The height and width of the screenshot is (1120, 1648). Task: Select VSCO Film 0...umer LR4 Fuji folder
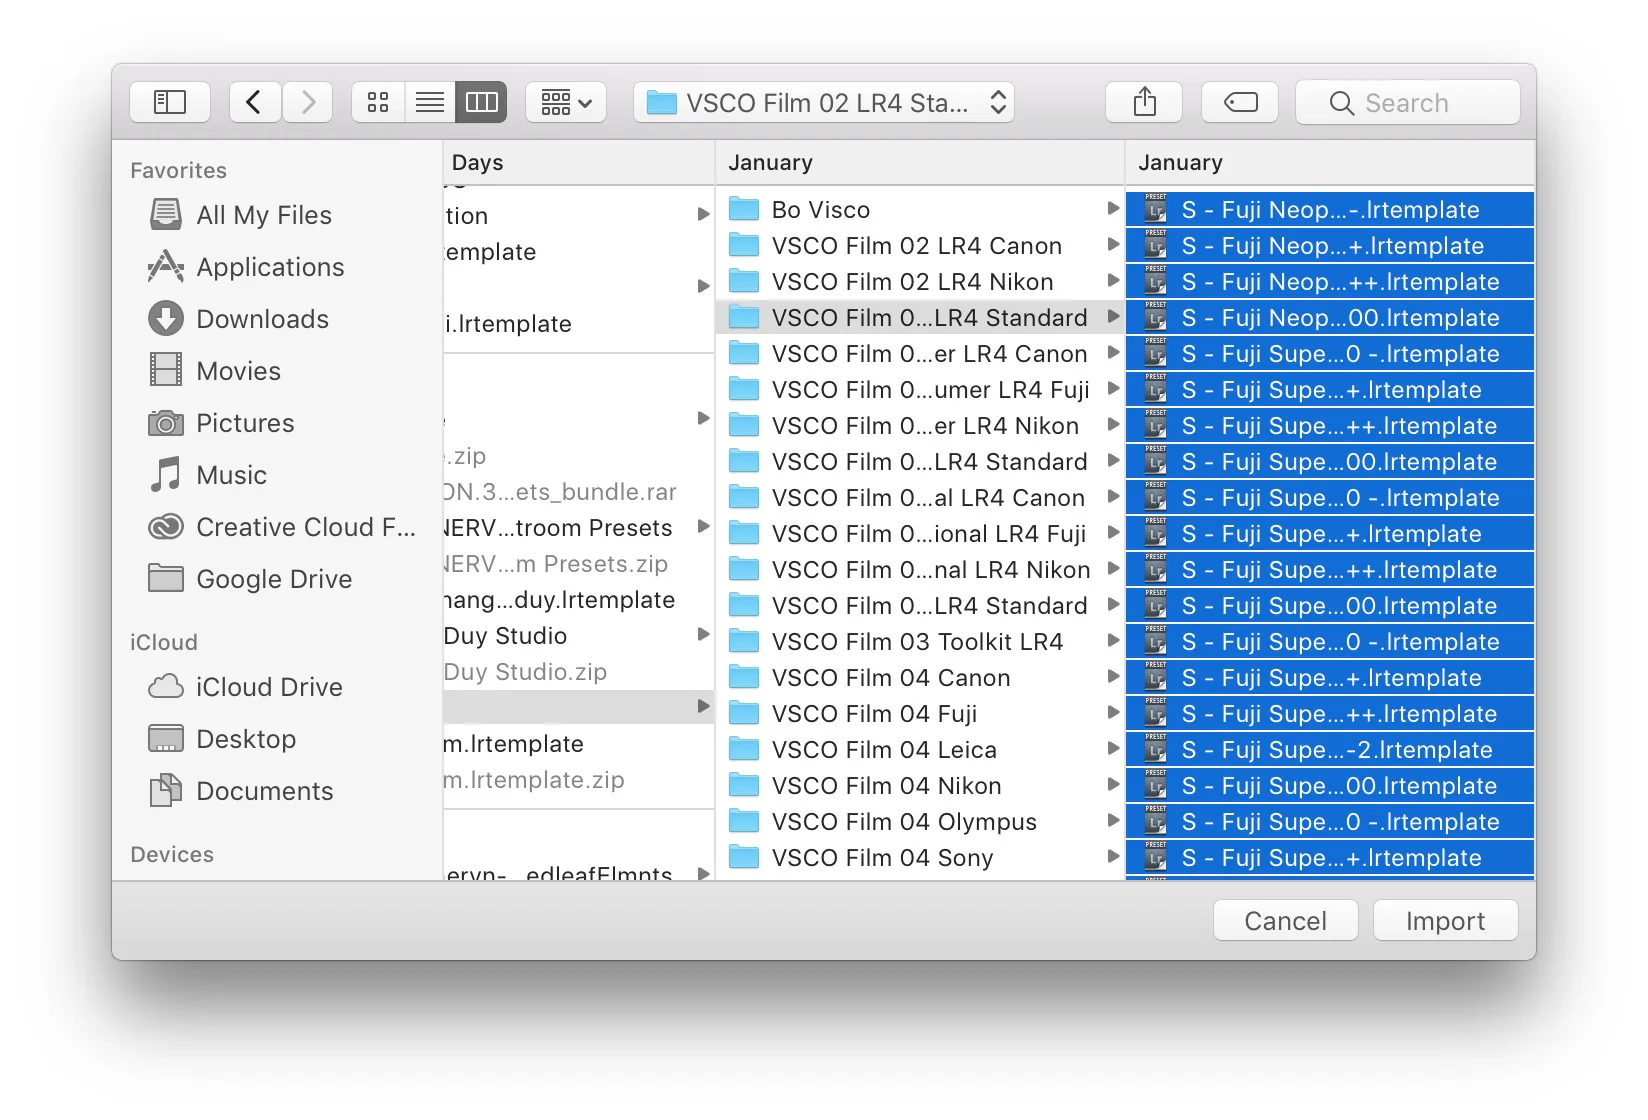(x=920, y=390)
